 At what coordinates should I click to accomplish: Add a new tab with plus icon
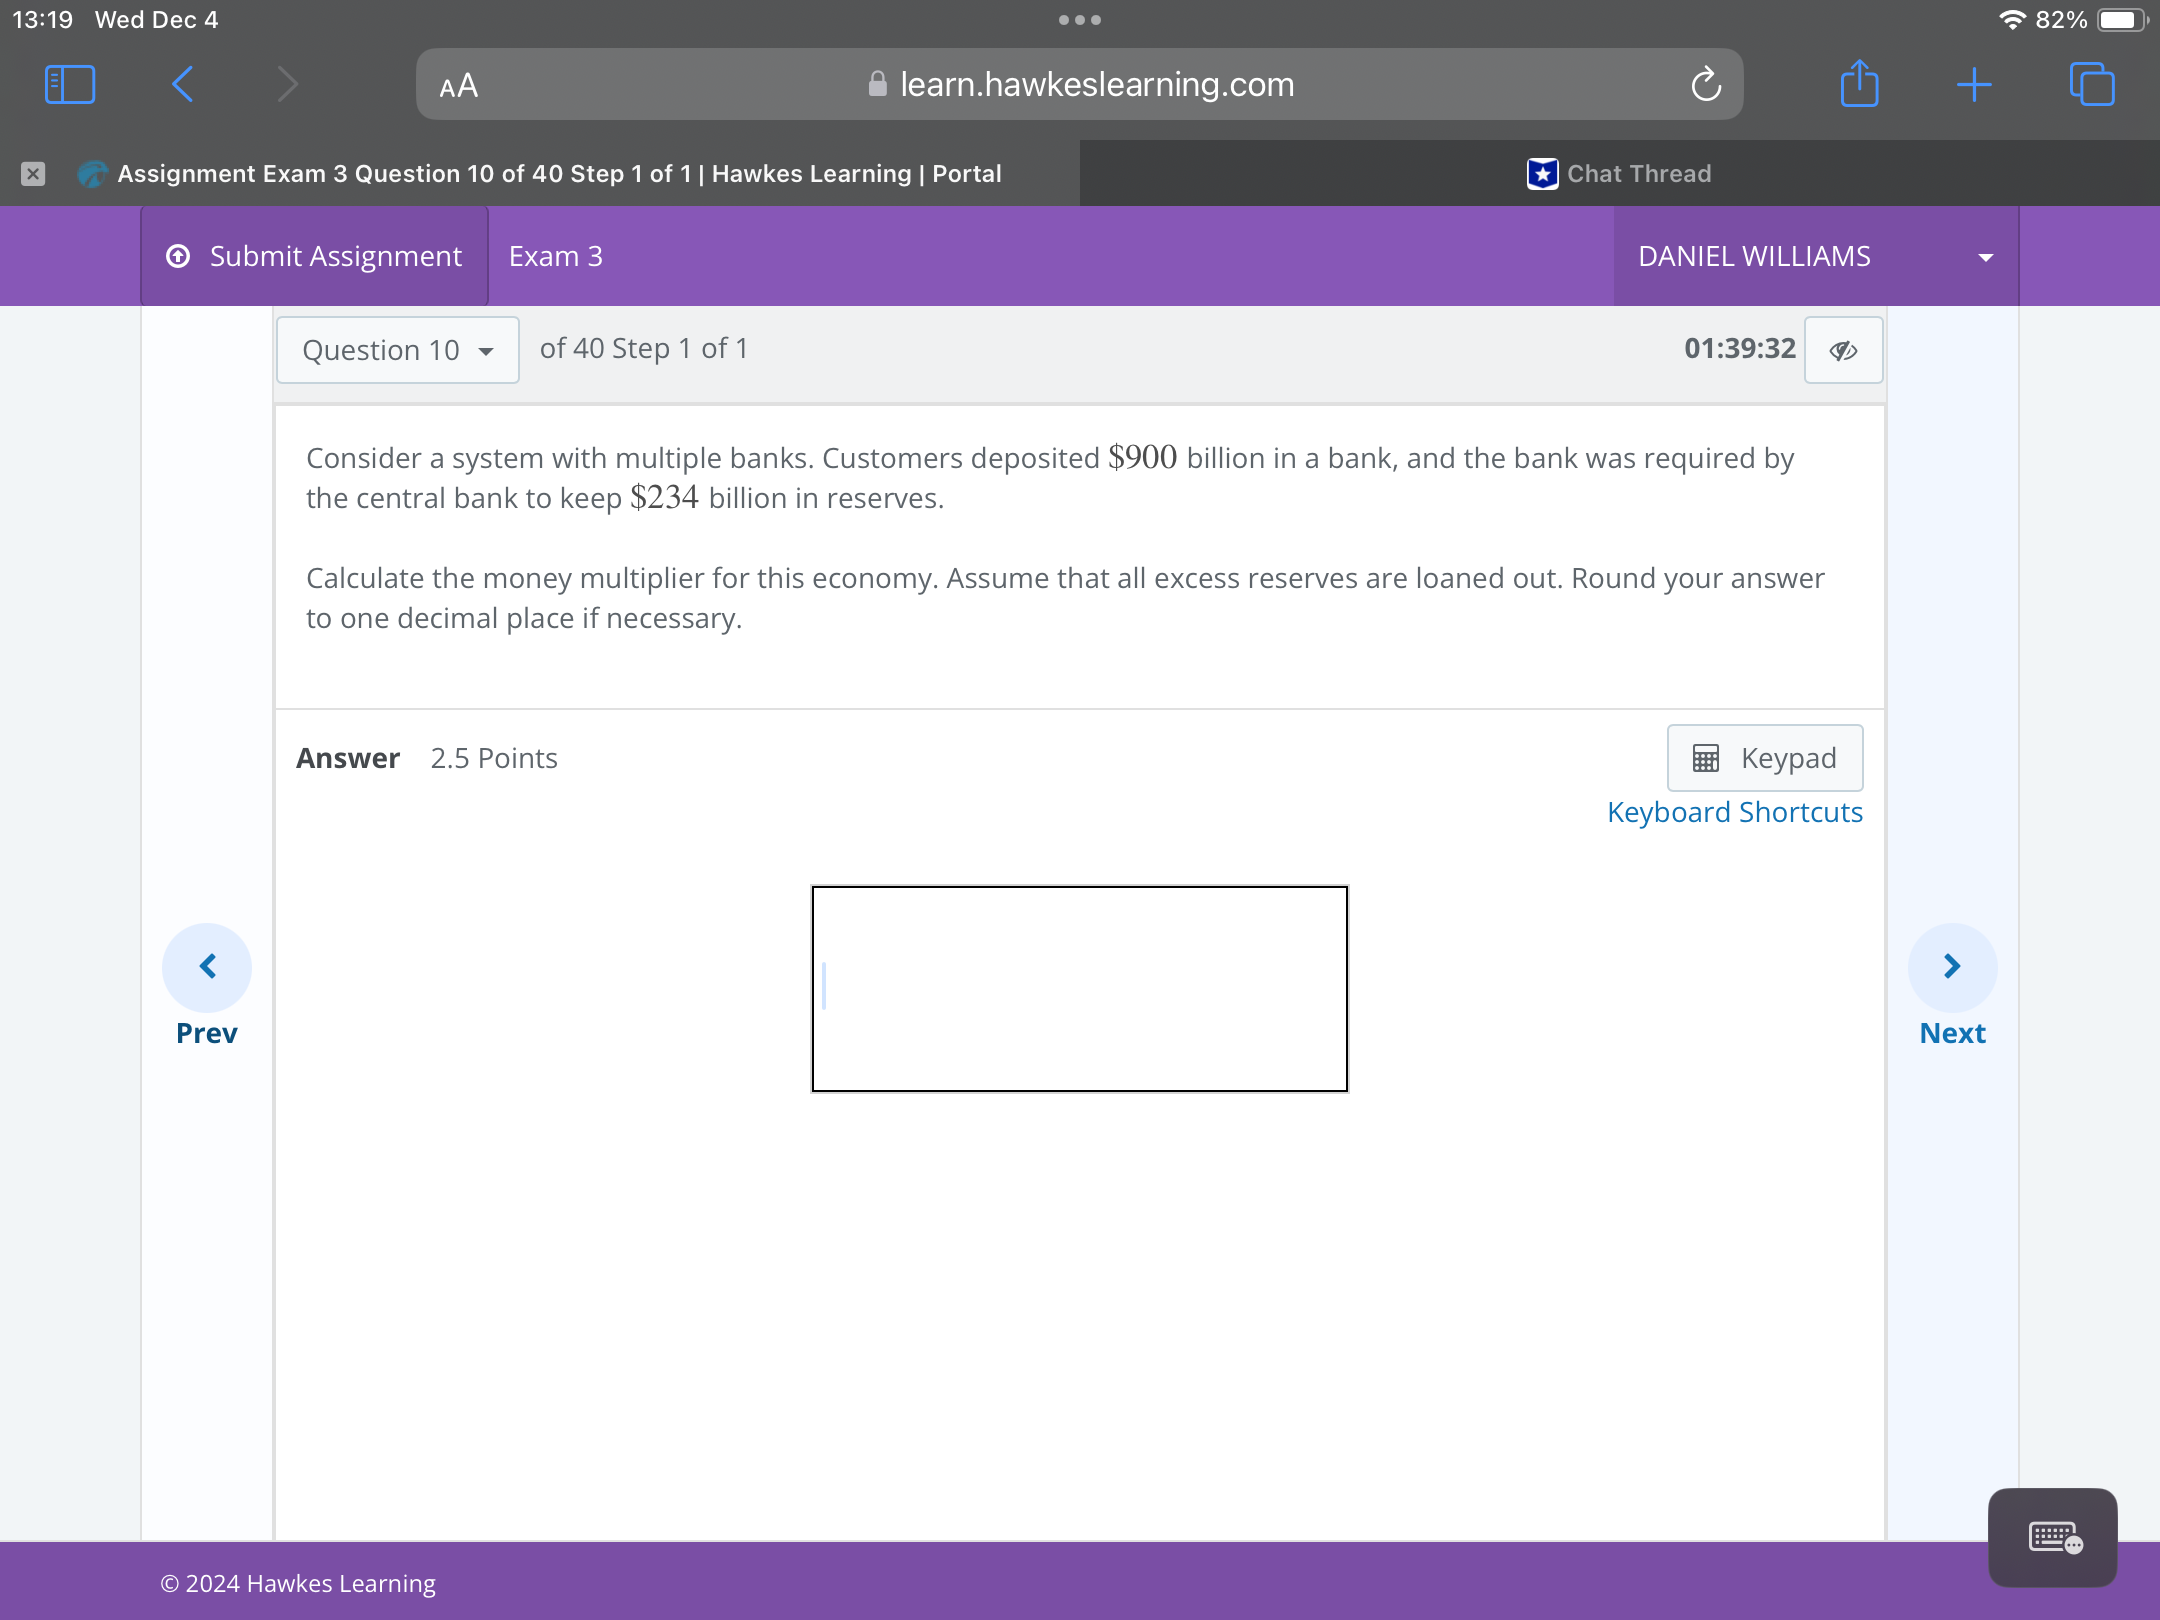click(1974, 85)
